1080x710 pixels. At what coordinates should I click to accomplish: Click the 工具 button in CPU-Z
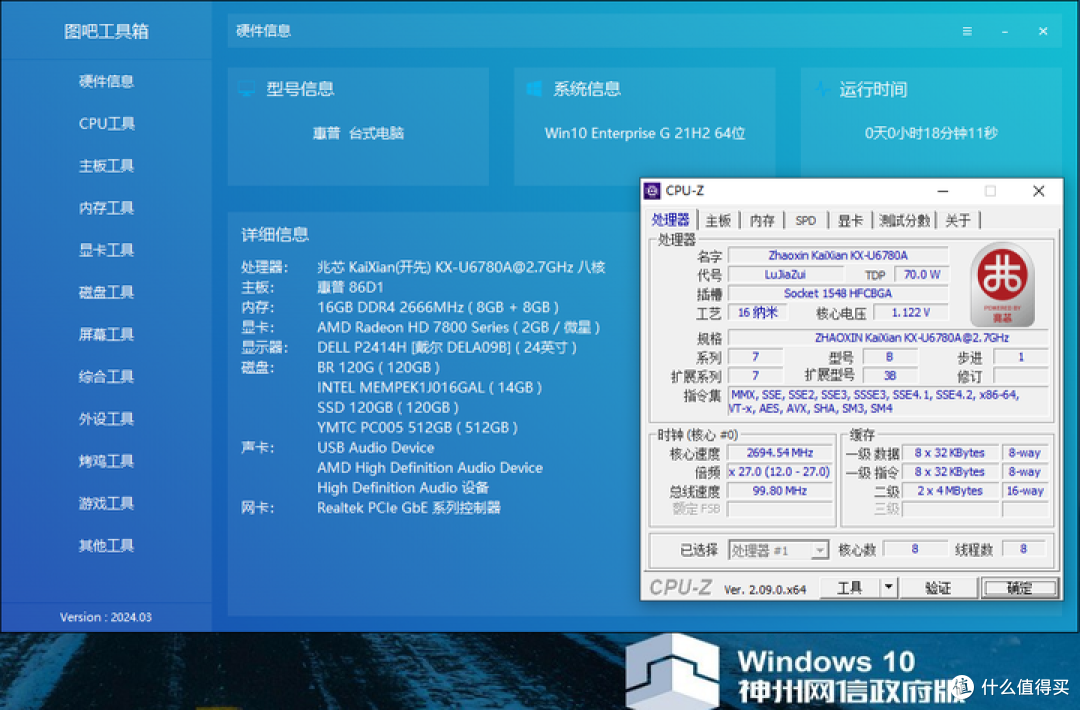click(849, 587)
